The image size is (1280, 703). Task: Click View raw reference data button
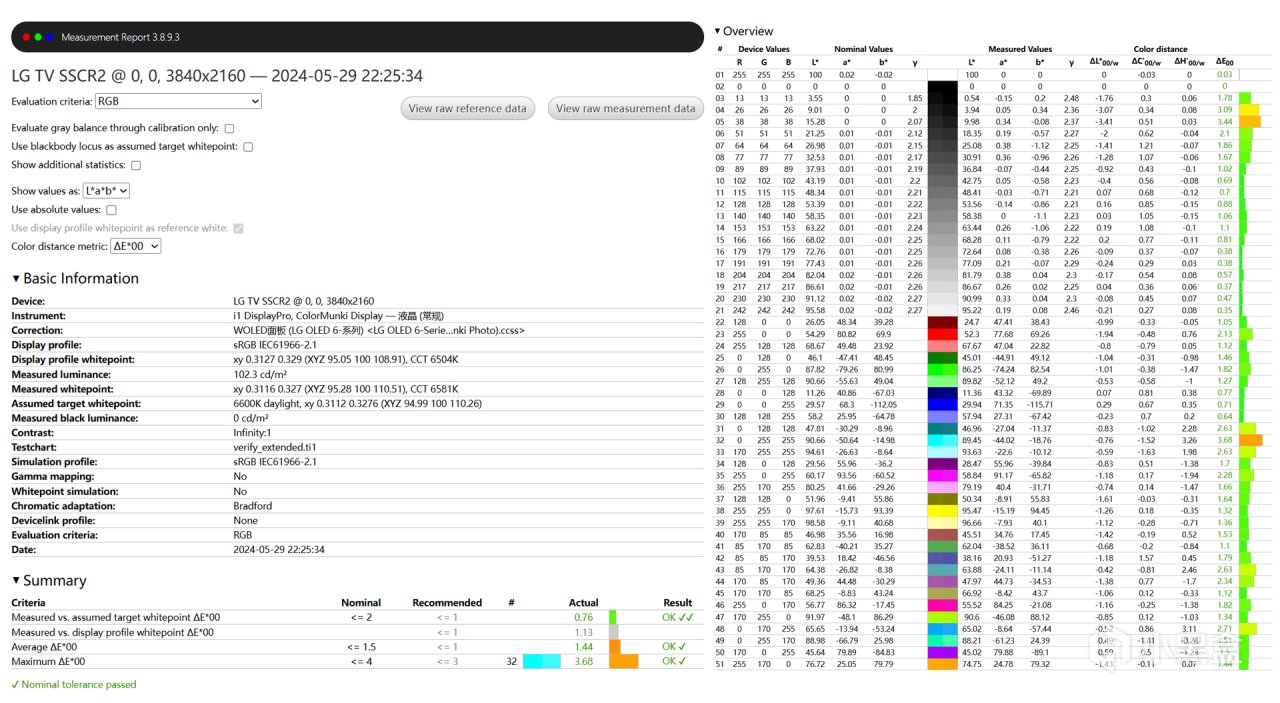click(x=468, y=108)
